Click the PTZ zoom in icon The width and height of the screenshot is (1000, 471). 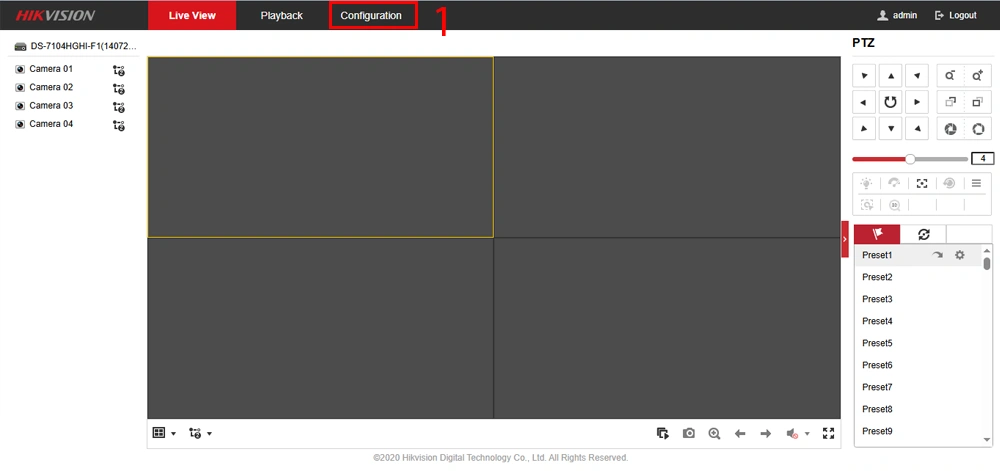pos(977,76)
